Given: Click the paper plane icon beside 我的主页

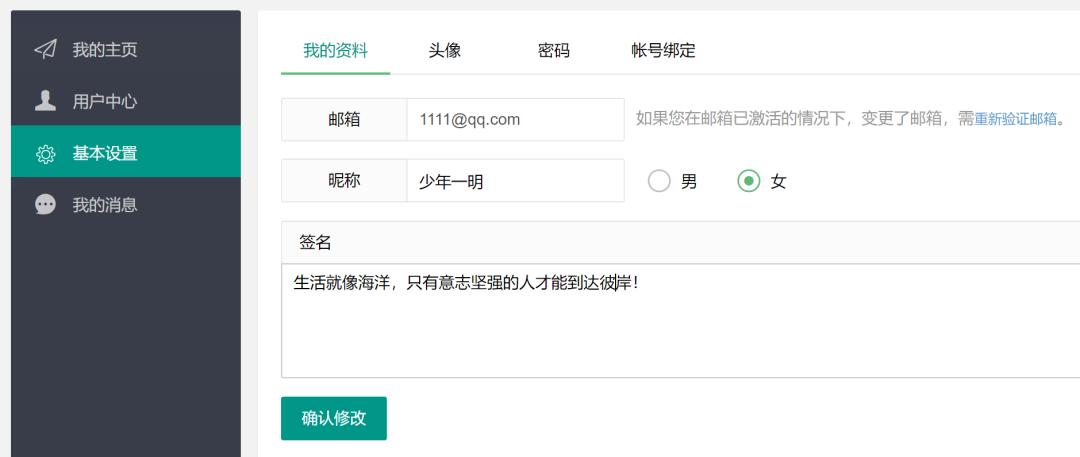Looking at the screenshot, I should click(x=45, y=50).
